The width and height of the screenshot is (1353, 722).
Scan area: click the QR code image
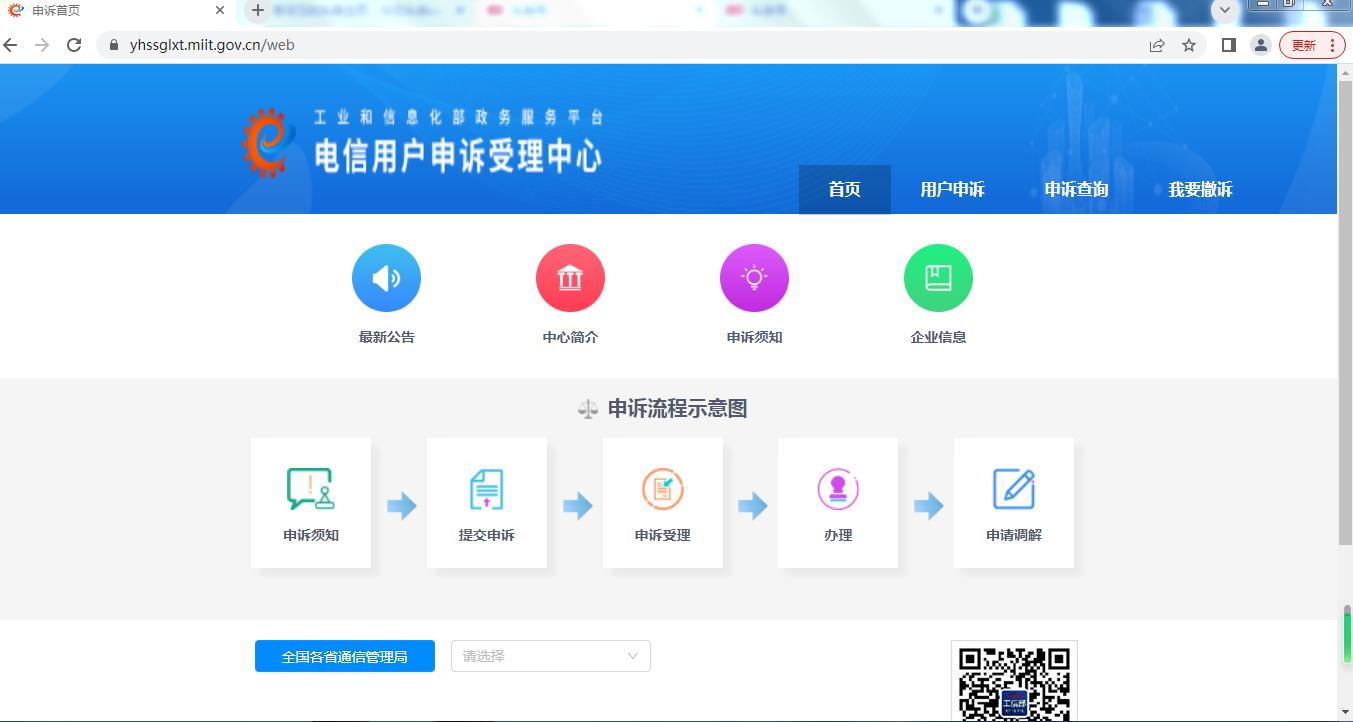1014,685
